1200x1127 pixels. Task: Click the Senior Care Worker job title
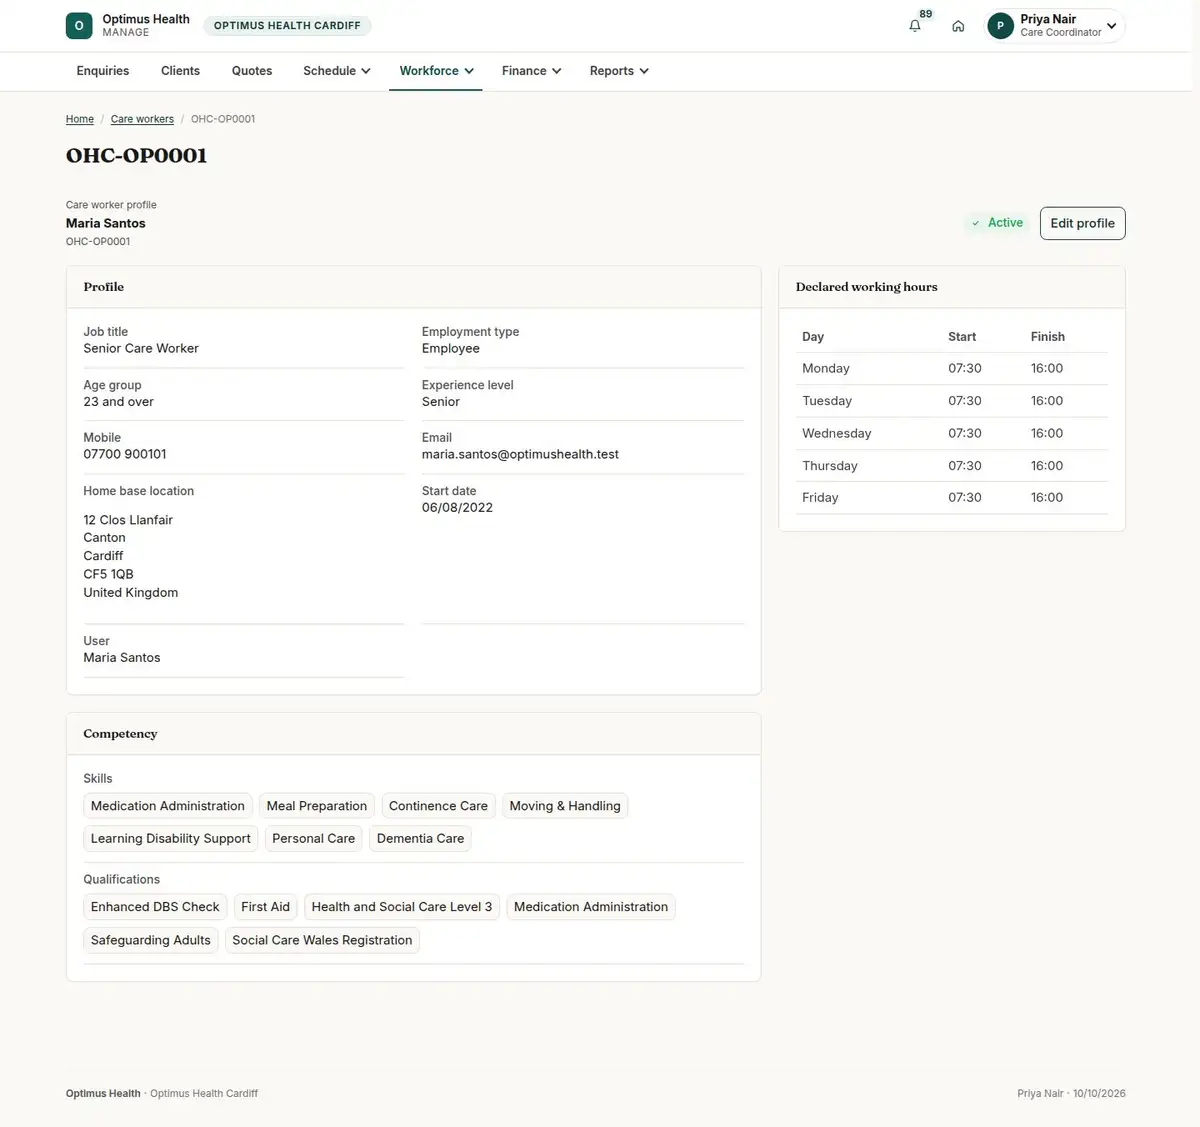click(141, 348)
